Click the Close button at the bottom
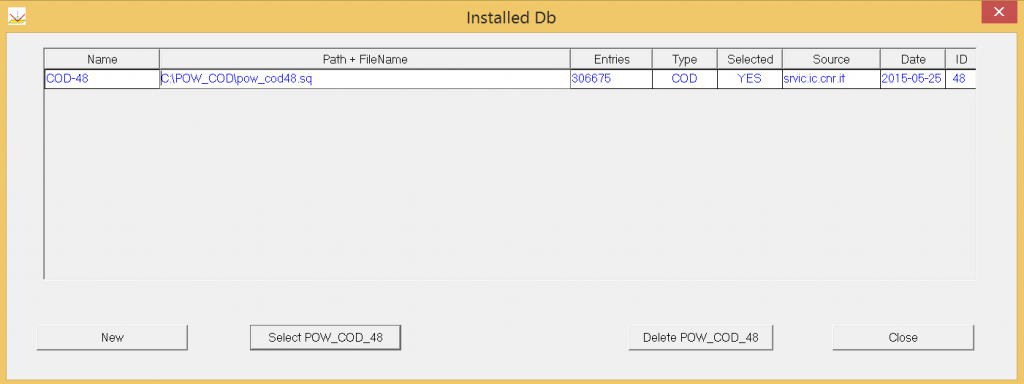Screen dimensions: 1024x384 click(x=903, y=338)
